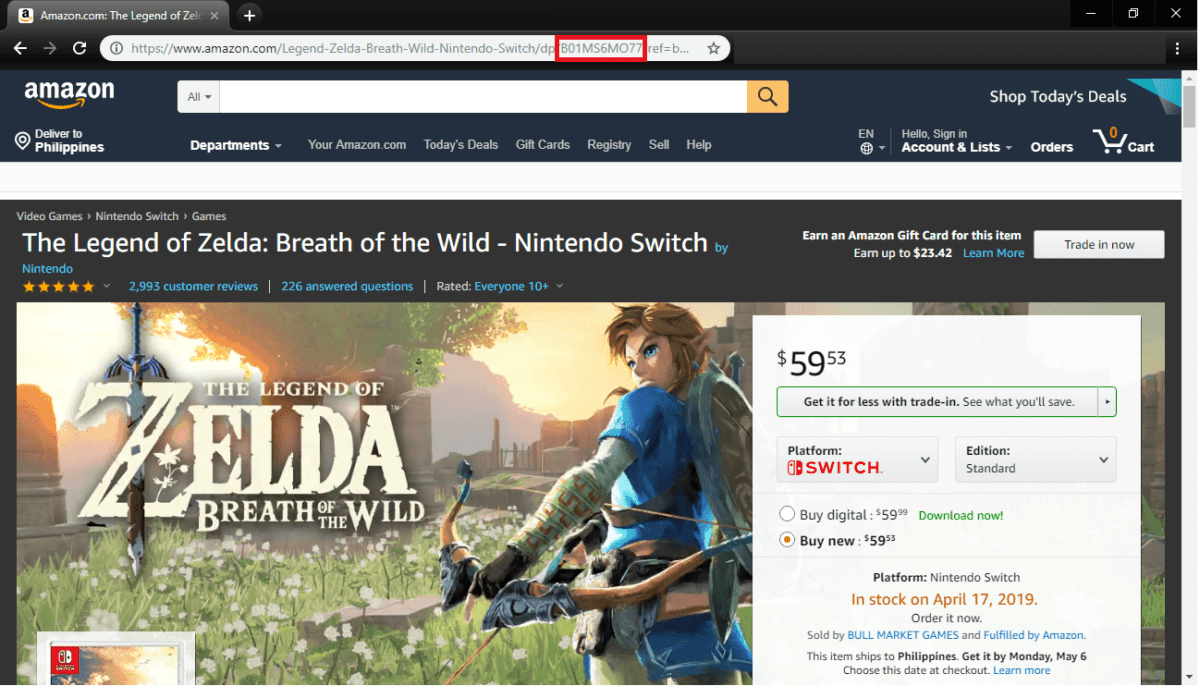Select the Buy new radio option
The width and height of the screenshot is (1200, 686).
[787, 540]
